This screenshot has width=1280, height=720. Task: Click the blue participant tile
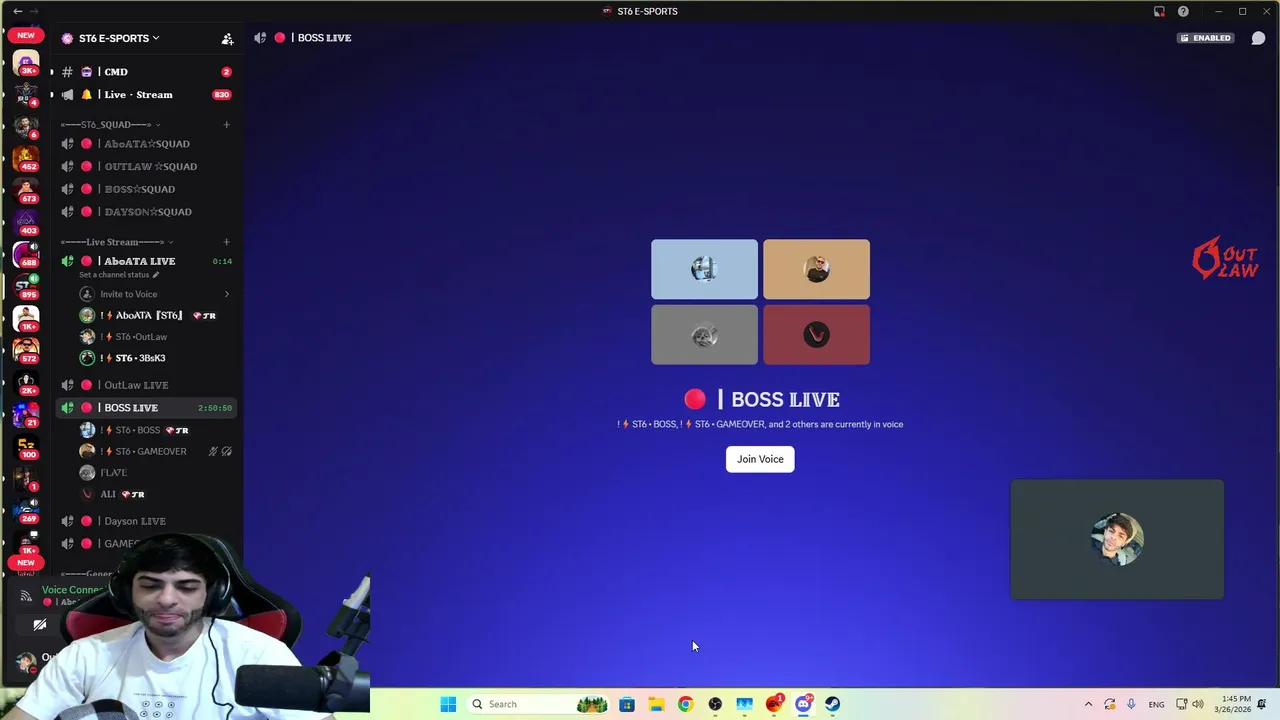704,269
